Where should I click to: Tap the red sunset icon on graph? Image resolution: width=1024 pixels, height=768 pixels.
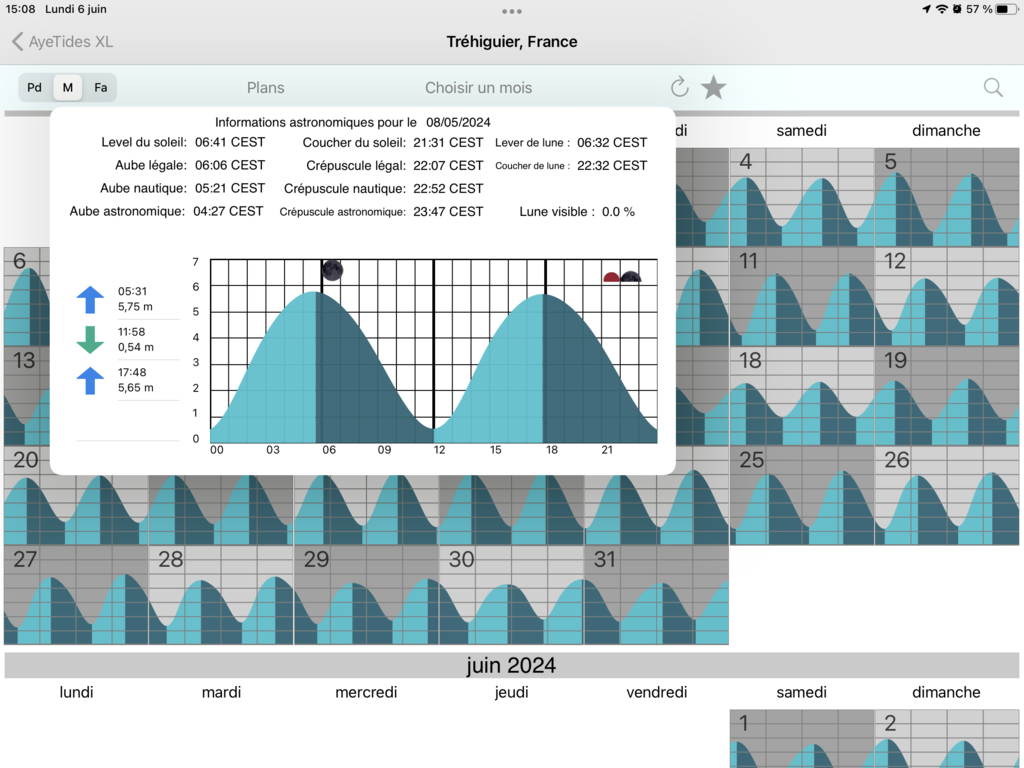(611, 277)
